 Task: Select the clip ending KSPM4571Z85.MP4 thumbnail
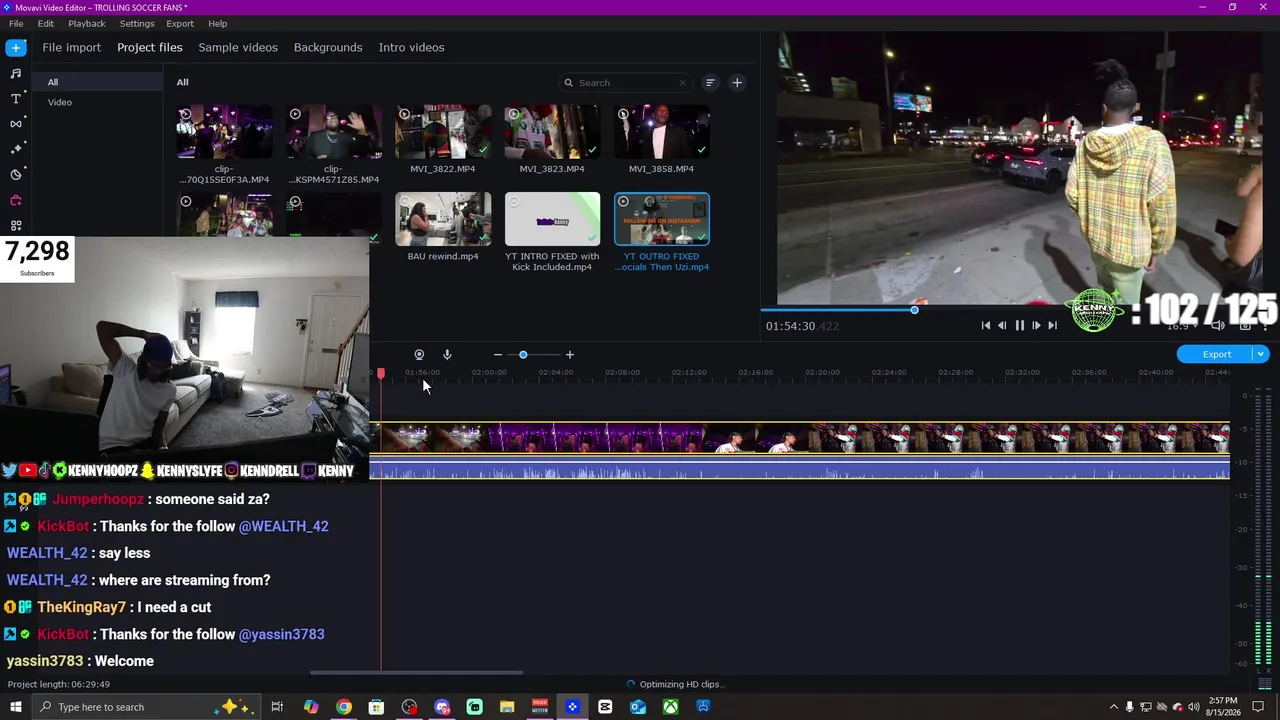(334, 132)
